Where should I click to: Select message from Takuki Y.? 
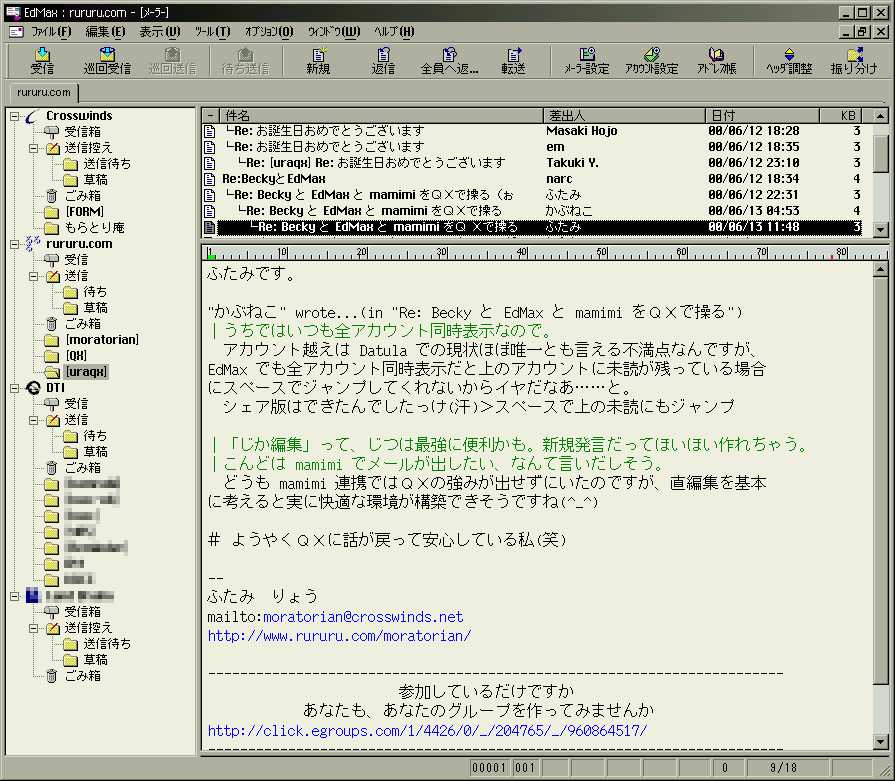coord(532,163)
